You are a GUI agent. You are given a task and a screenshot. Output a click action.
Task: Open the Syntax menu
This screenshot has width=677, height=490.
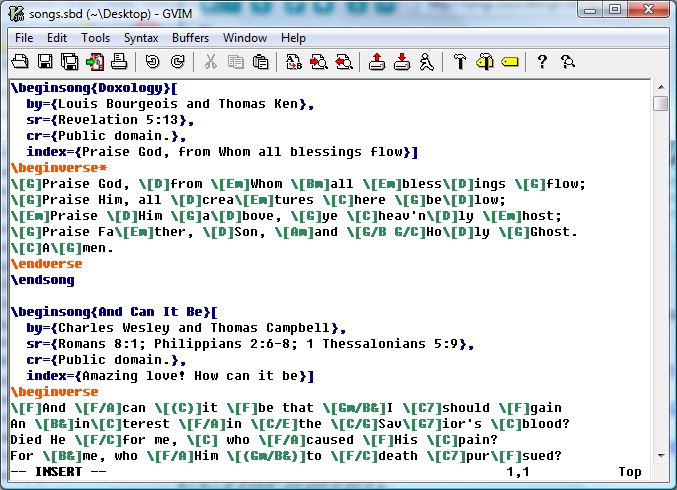[141, 38]
